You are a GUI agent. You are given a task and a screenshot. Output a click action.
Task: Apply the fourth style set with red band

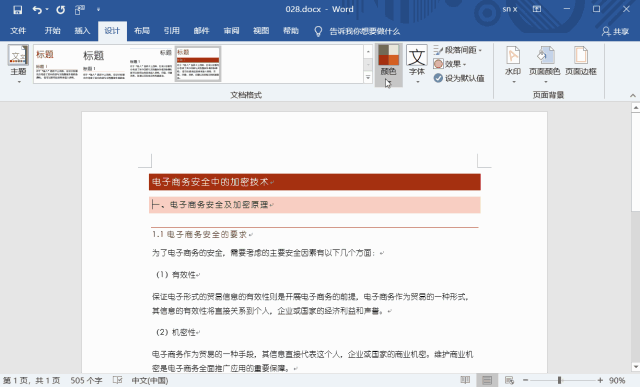click(198, 64)
